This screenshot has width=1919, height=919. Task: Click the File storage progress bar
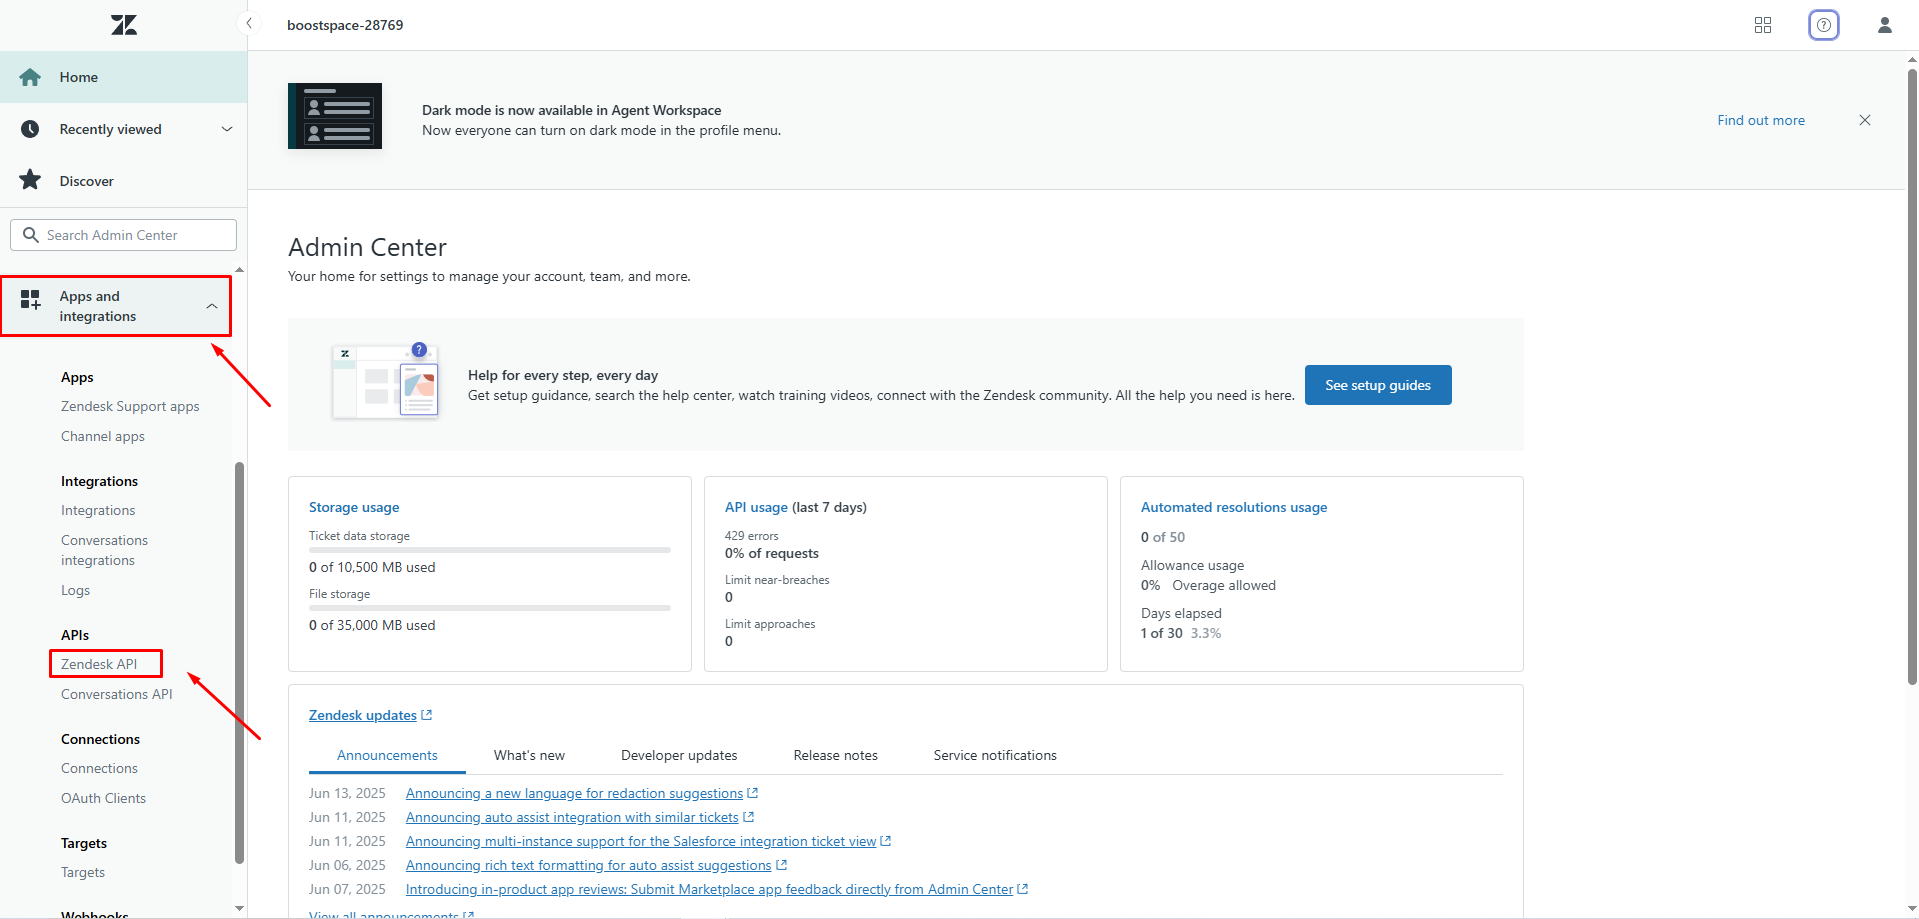(490, 608)
